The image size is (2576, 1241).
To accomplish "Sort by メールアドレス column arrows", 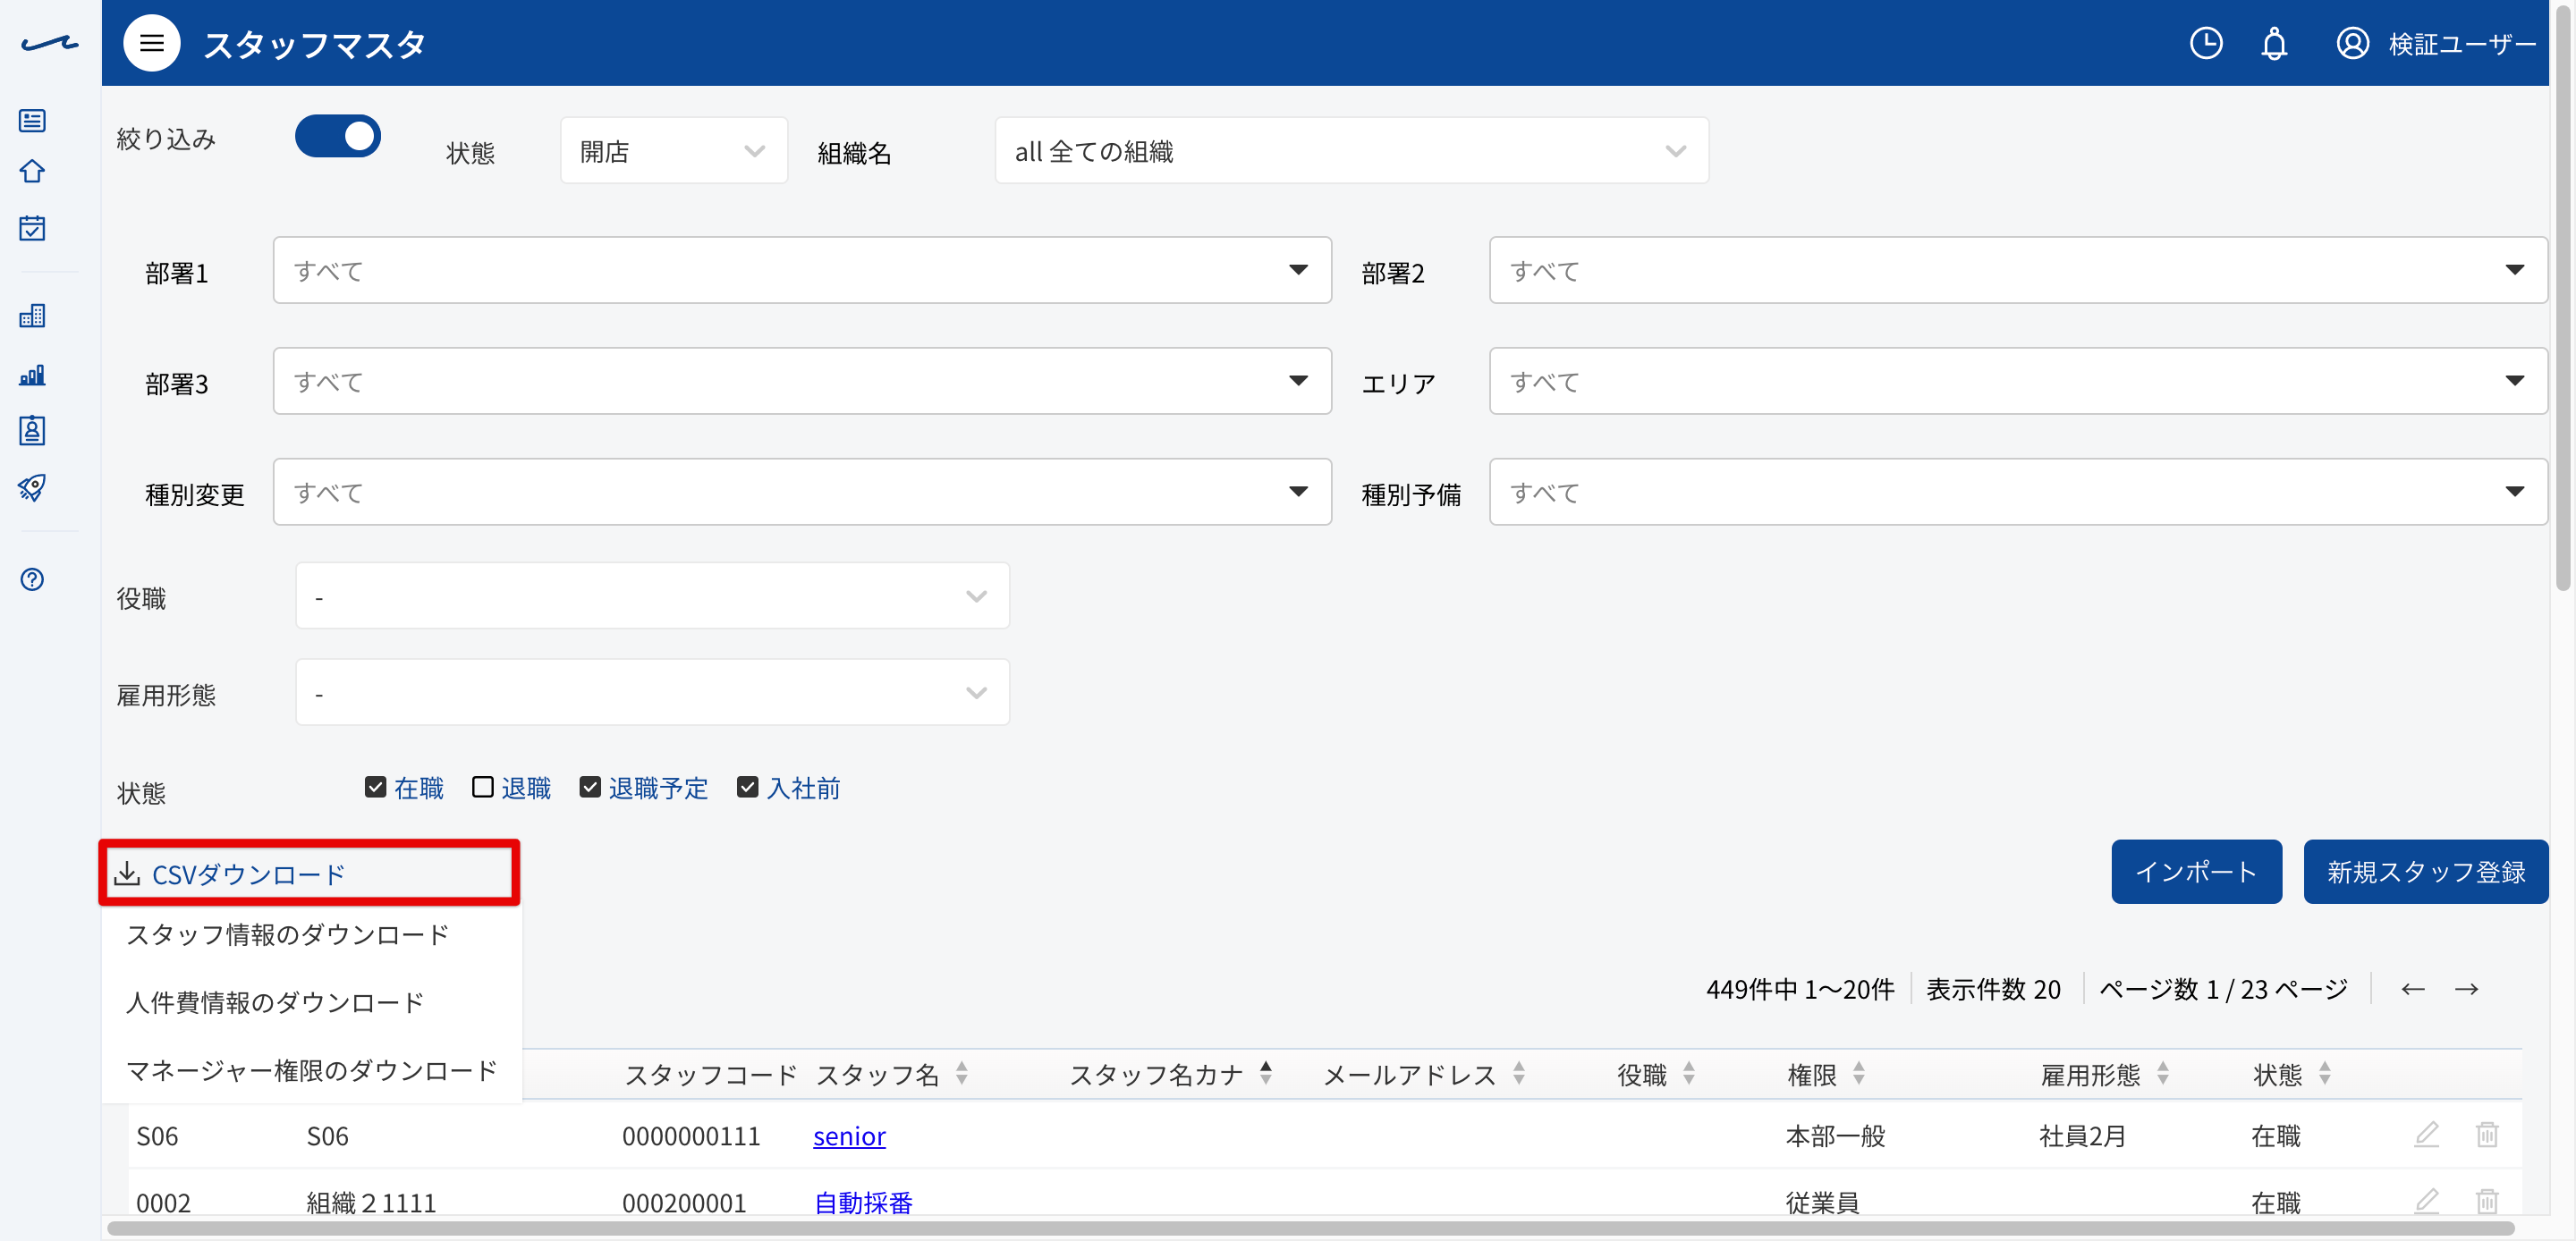I will pos(1518,1073).
